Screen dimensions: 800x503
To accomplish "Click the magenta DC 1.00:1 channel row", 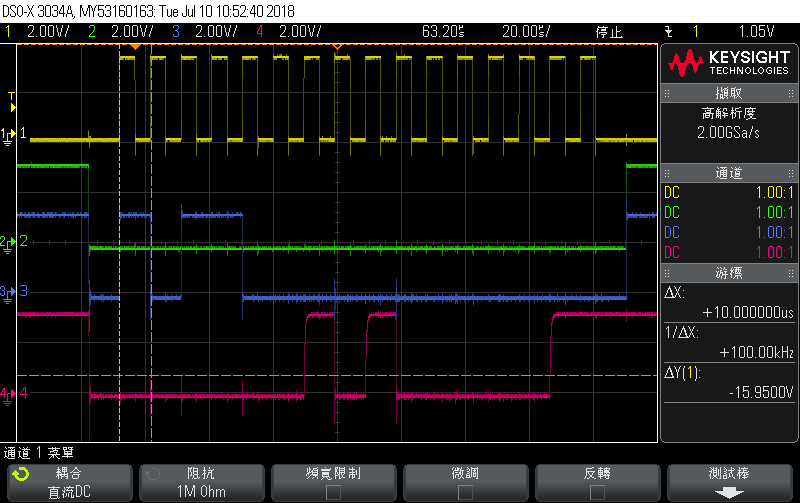I will (729, 253).
